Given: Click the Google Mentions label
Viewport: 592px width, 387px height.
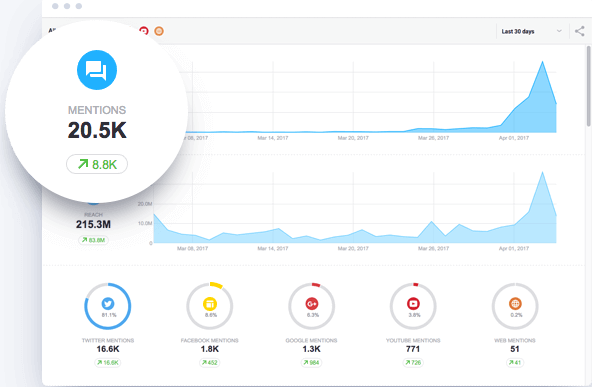Looking at the screenshot, I should 311,340.
